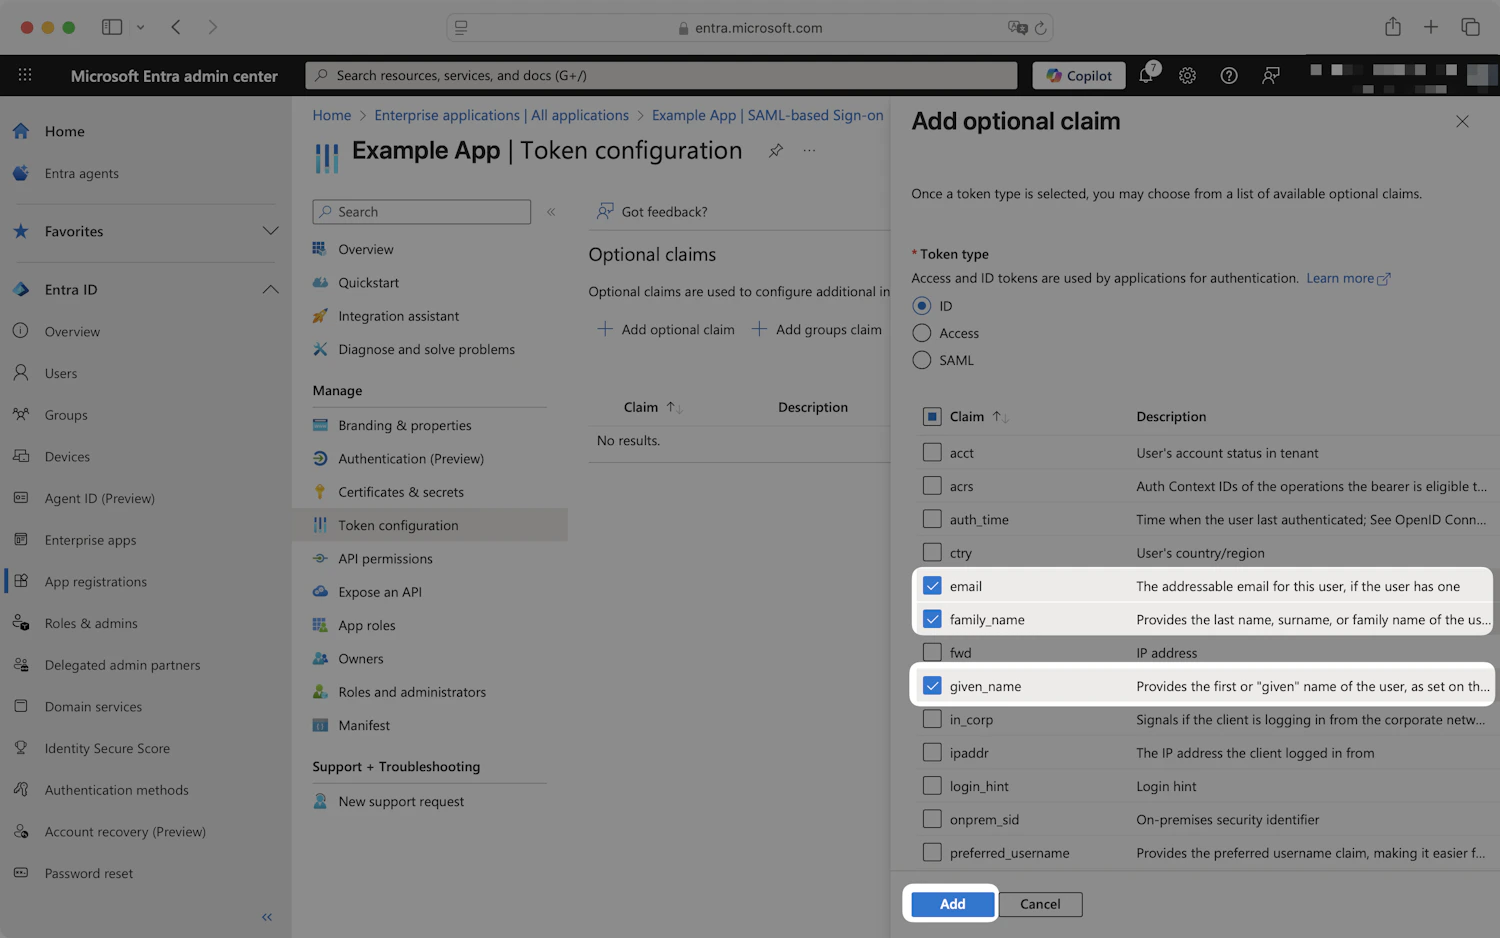Uncheck the family_name claim checkbox

point(932,619)
